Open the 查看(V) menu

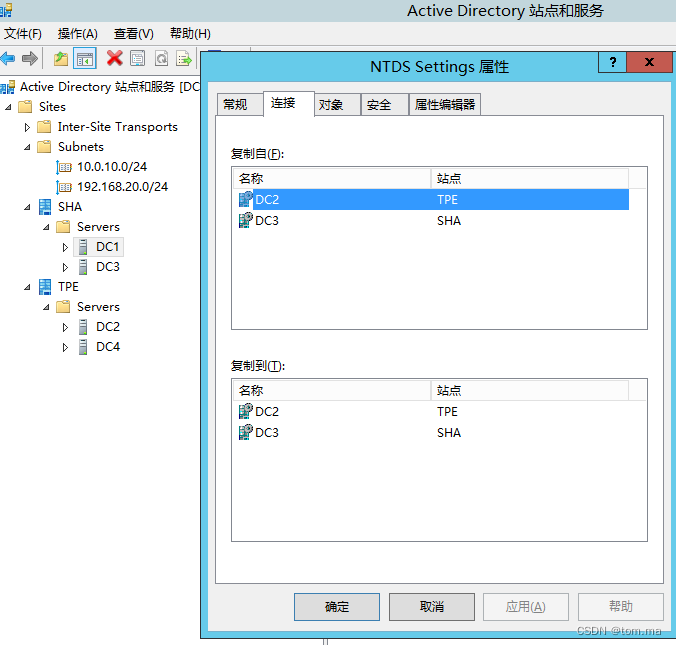tap(134, 34)
